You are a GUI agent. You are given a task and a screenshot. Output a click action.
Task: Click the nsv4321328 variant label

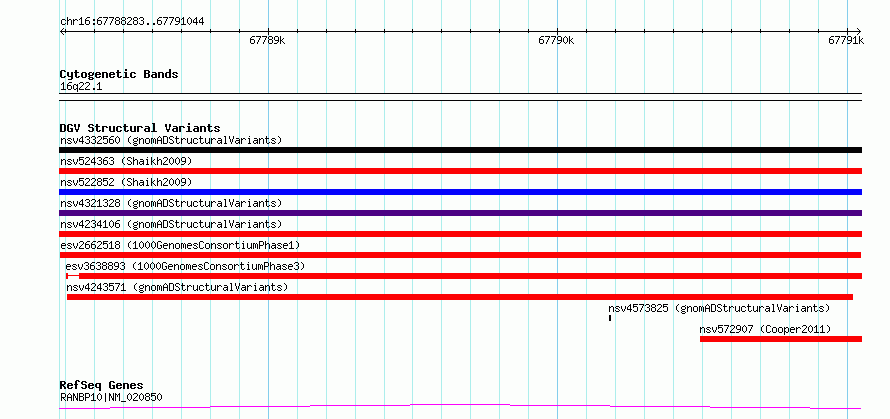[x=171, y=203]
